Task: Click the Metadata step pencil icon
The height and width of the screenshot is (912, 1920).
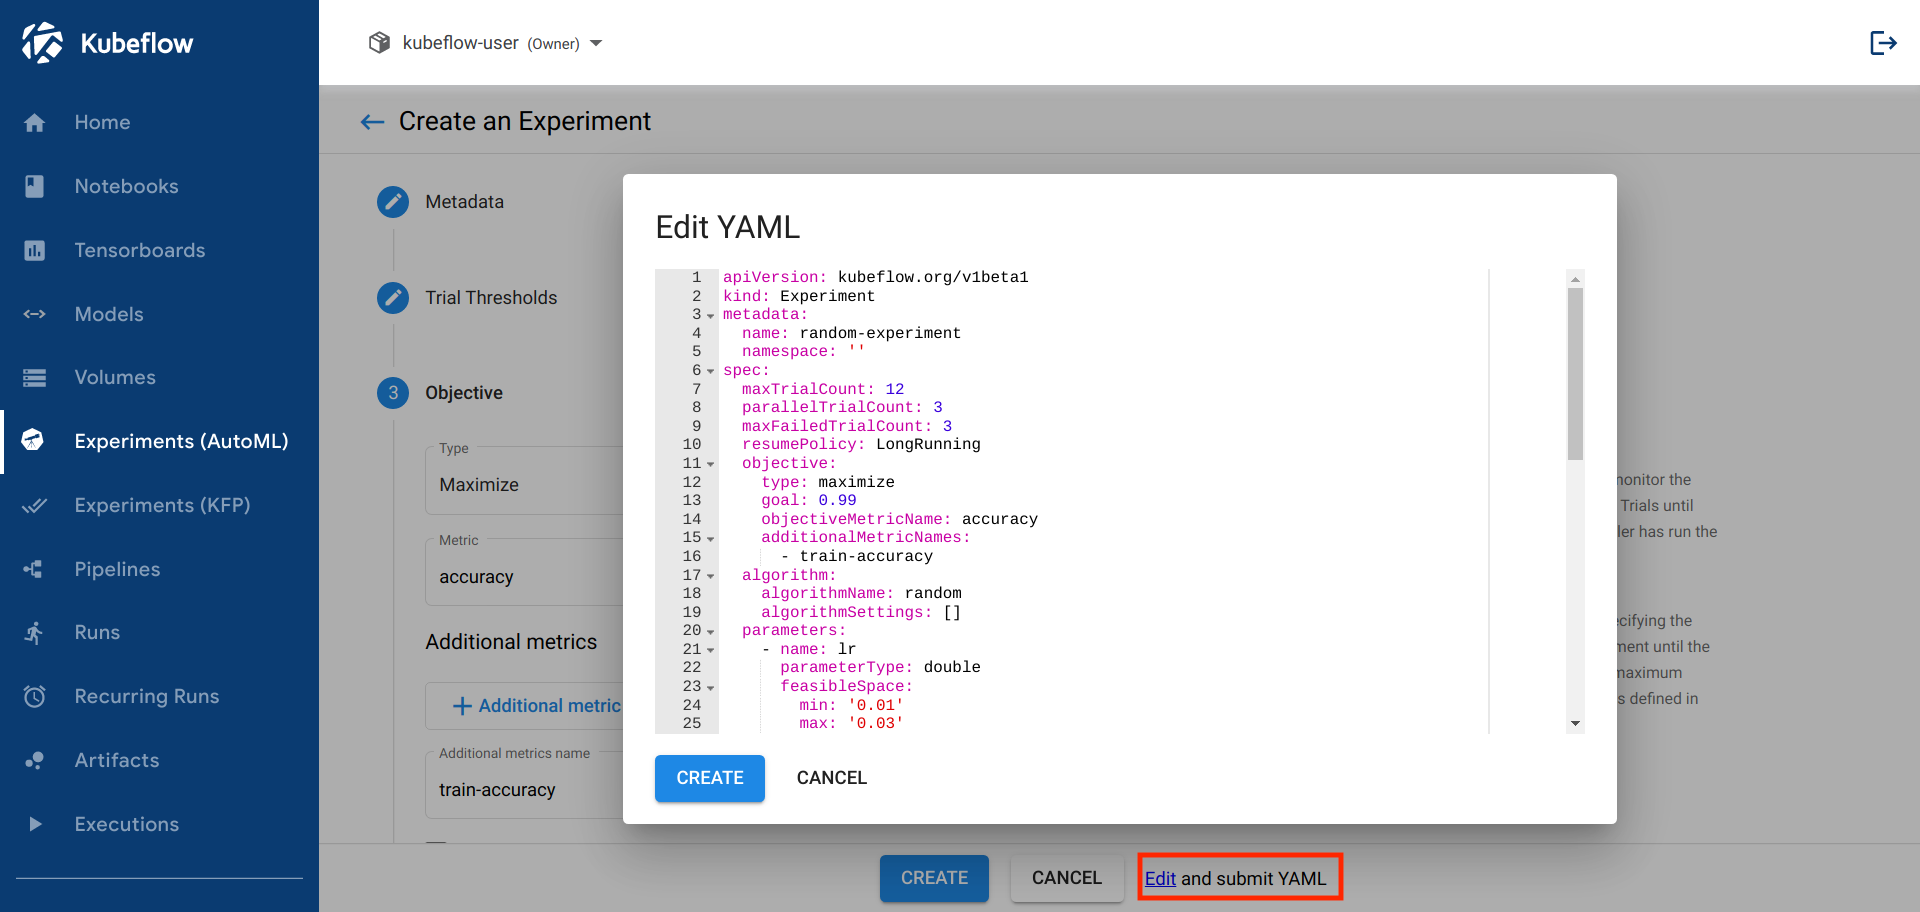Action: click(x=392, y=201)
